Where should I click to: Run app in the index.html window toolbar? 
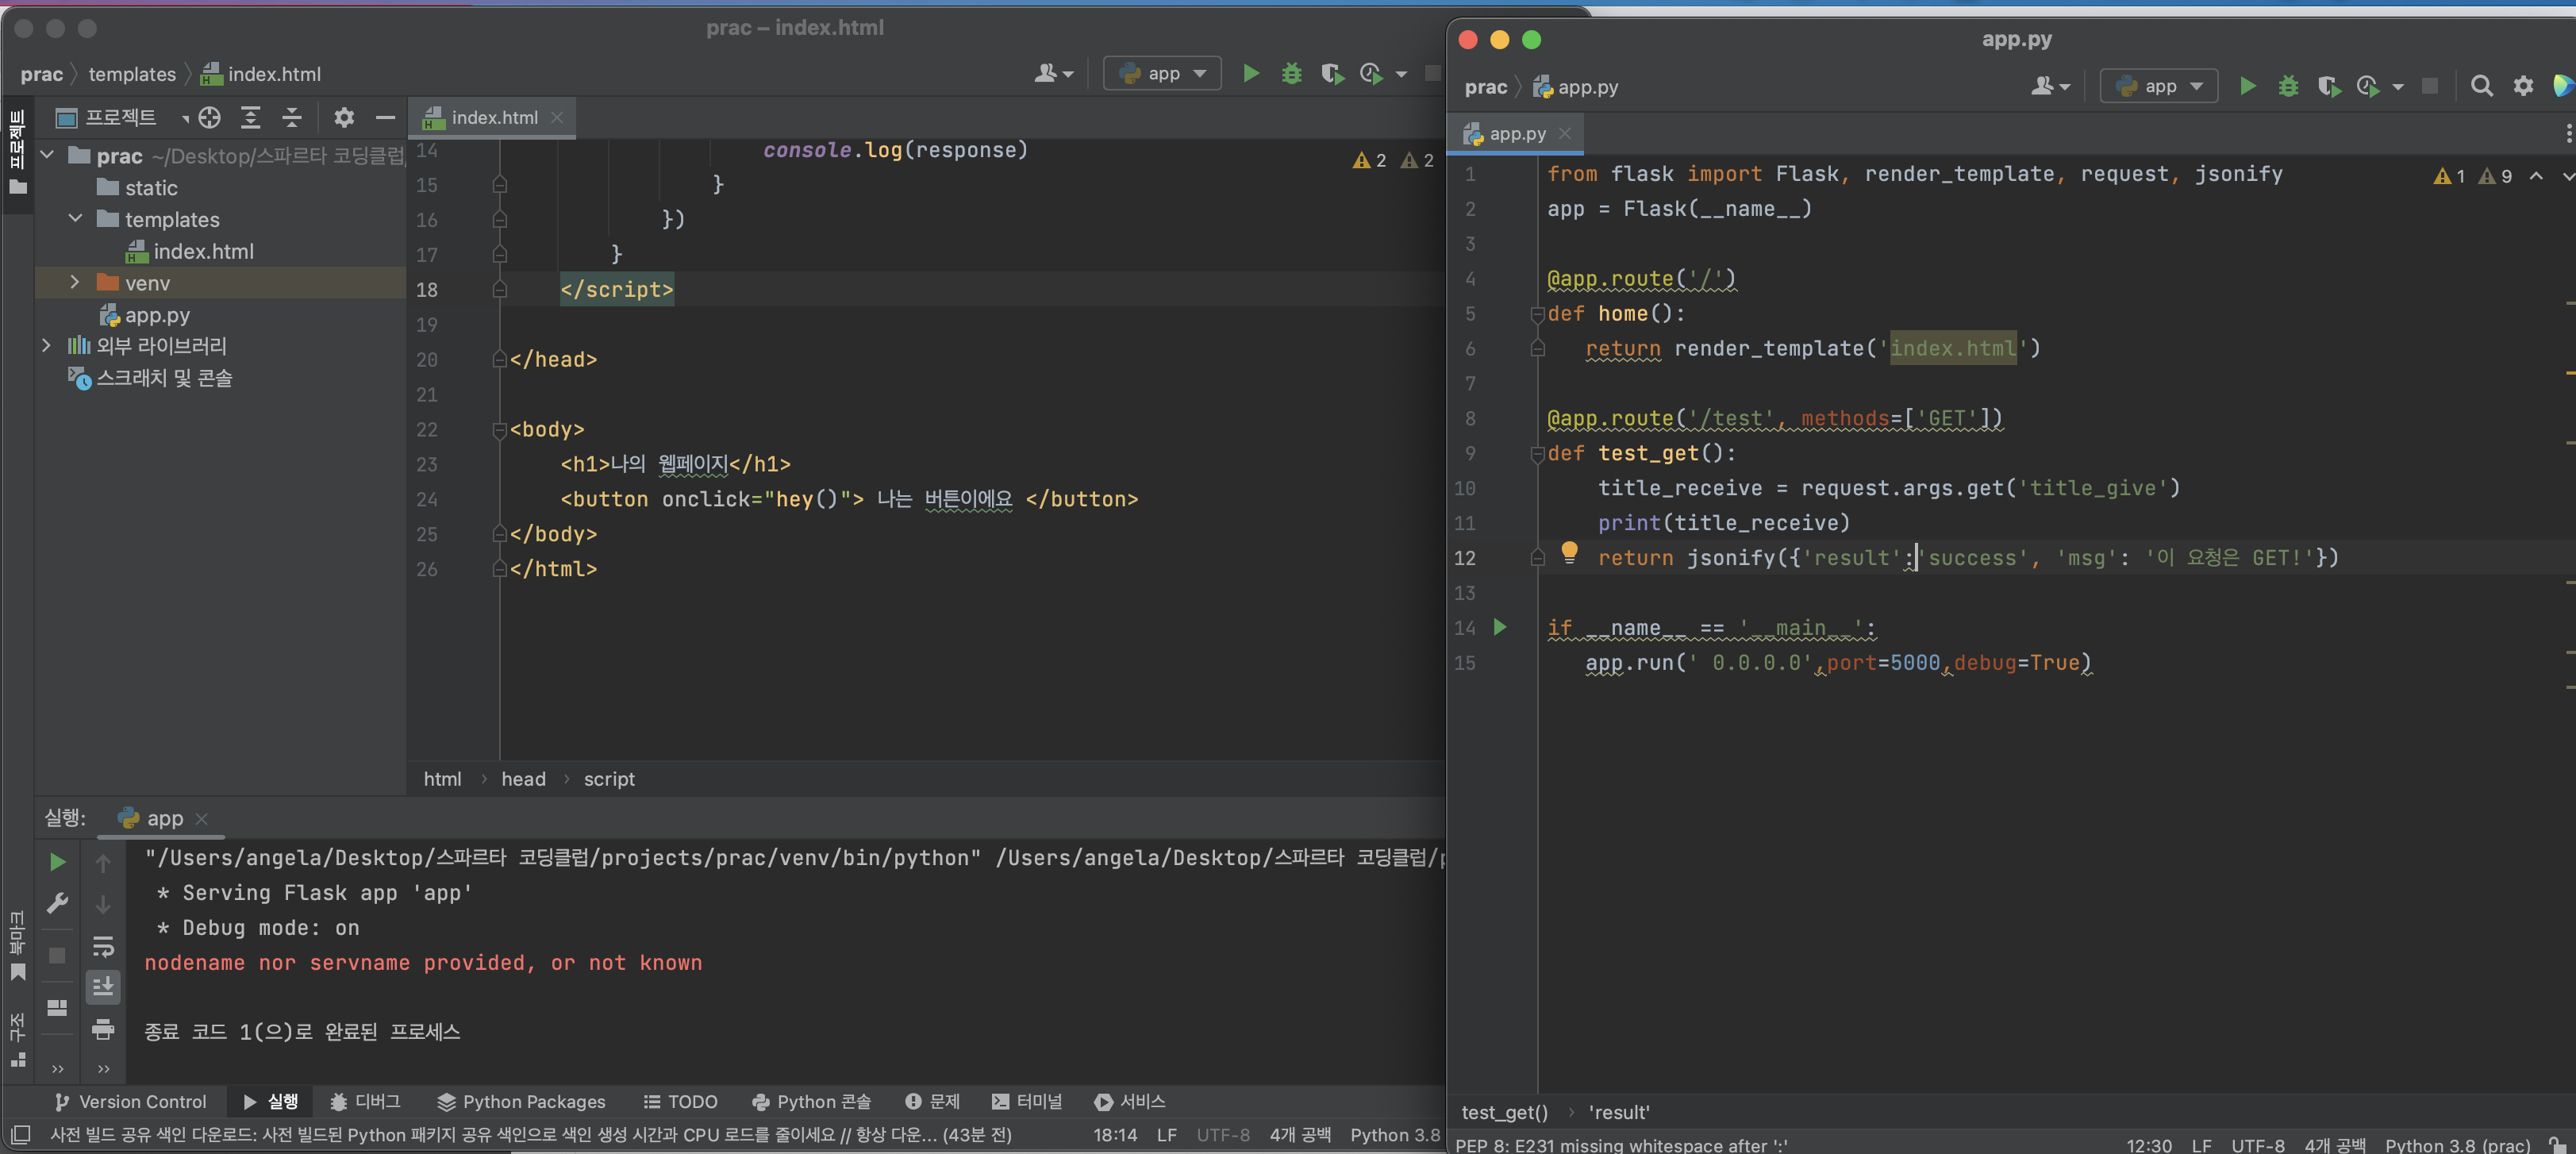coord(1250,73)
